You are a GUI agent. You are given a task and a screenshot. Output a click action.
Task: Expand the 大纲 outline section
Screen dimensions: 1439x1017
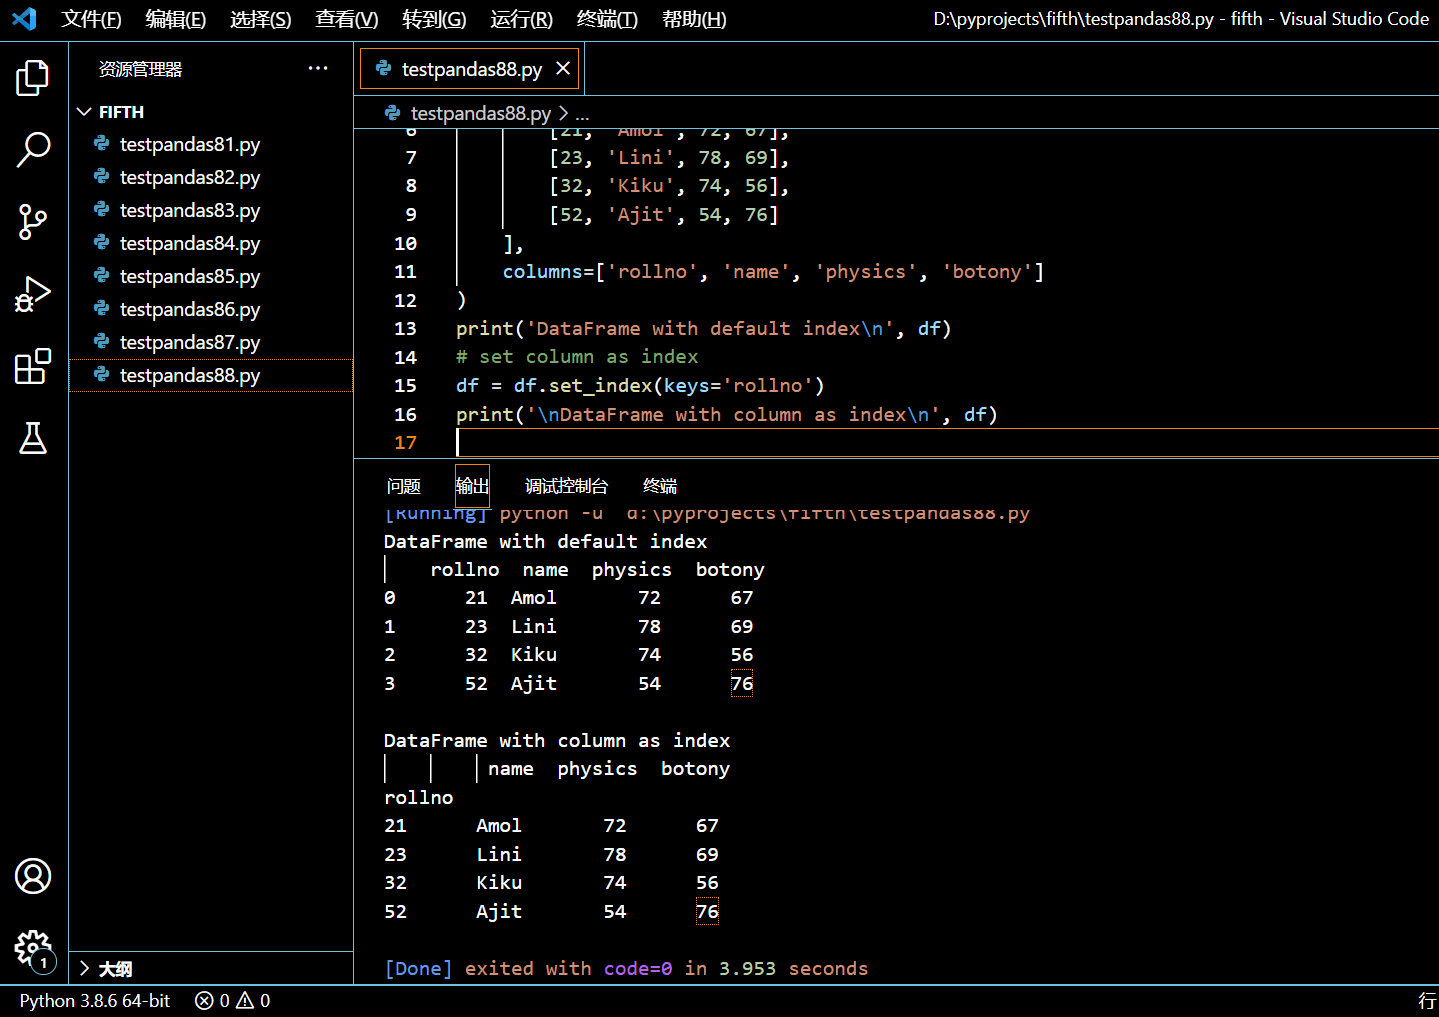85,968
